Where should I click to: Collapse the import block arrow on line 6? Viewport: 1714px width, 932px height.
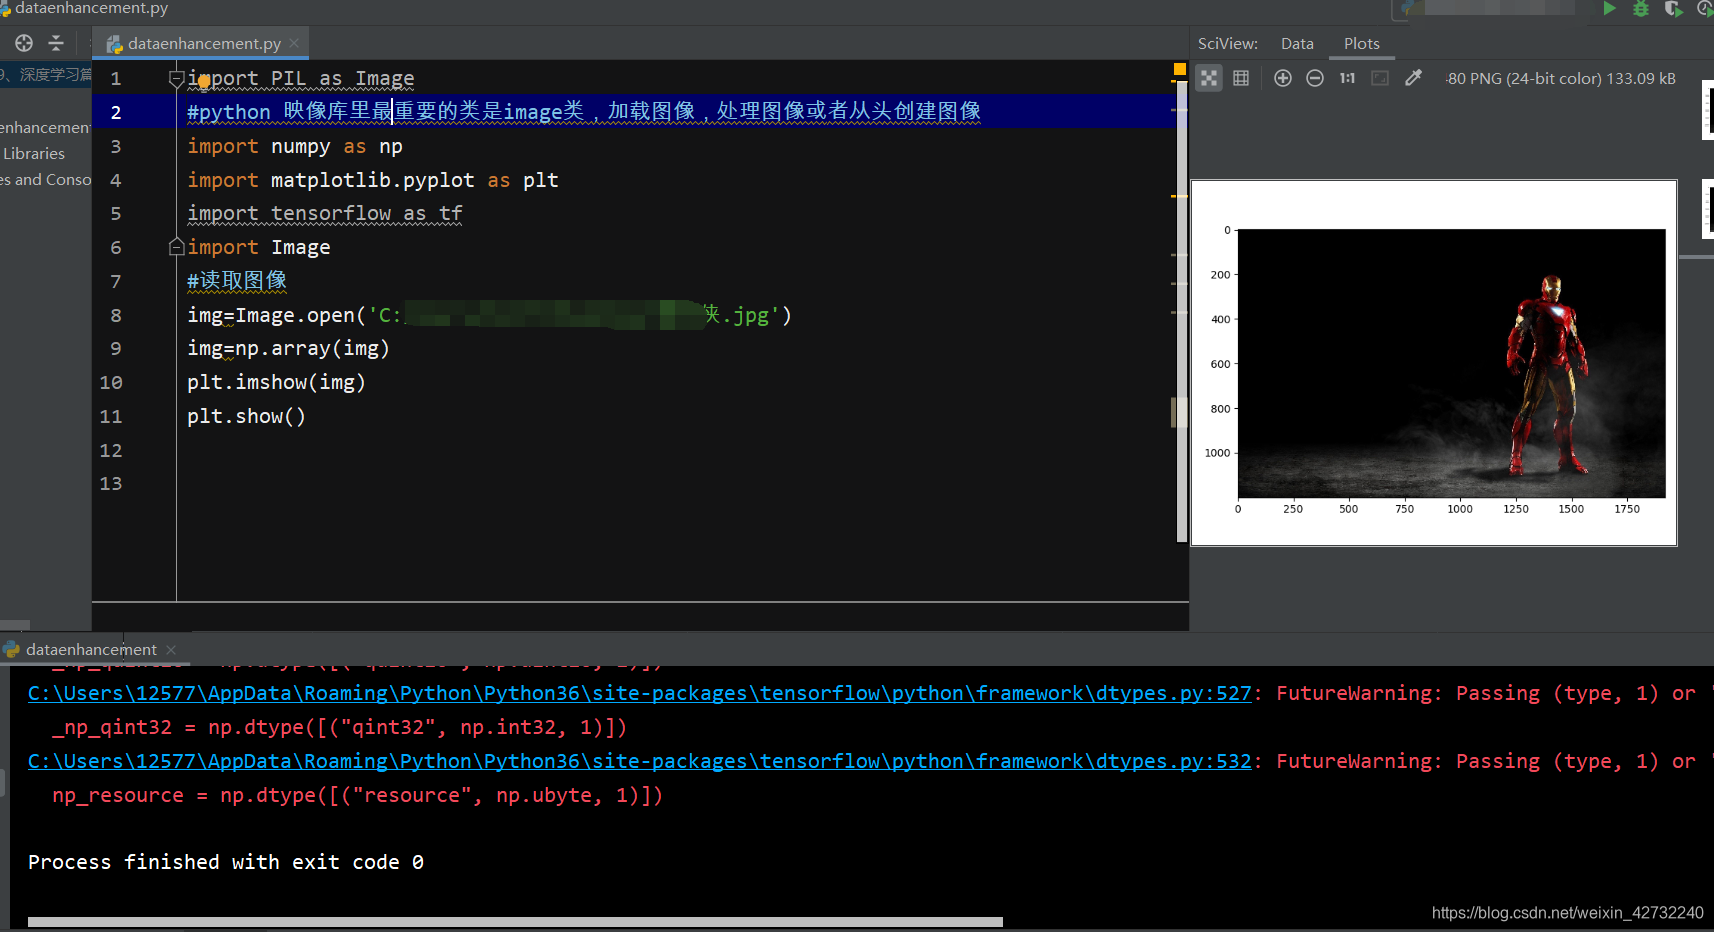pos(176,246)
